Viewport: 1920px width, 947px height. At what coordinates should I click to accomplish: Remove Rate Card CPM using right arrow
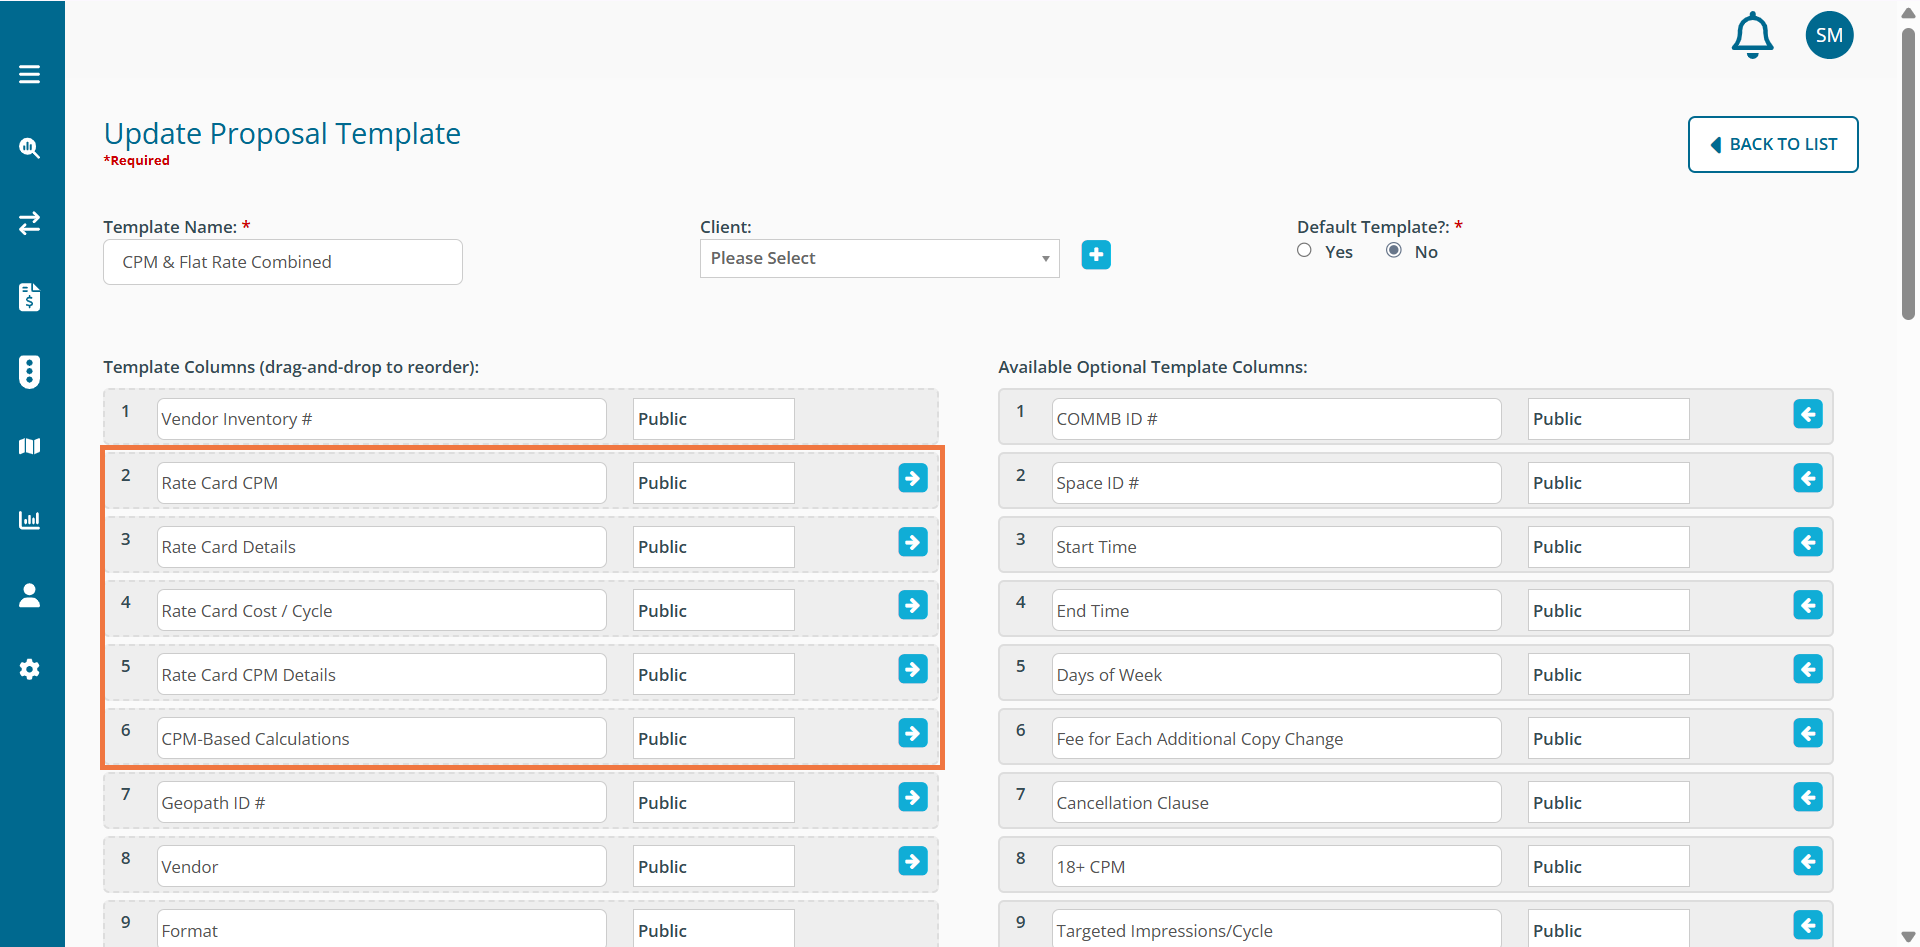(x=912, y=478)
